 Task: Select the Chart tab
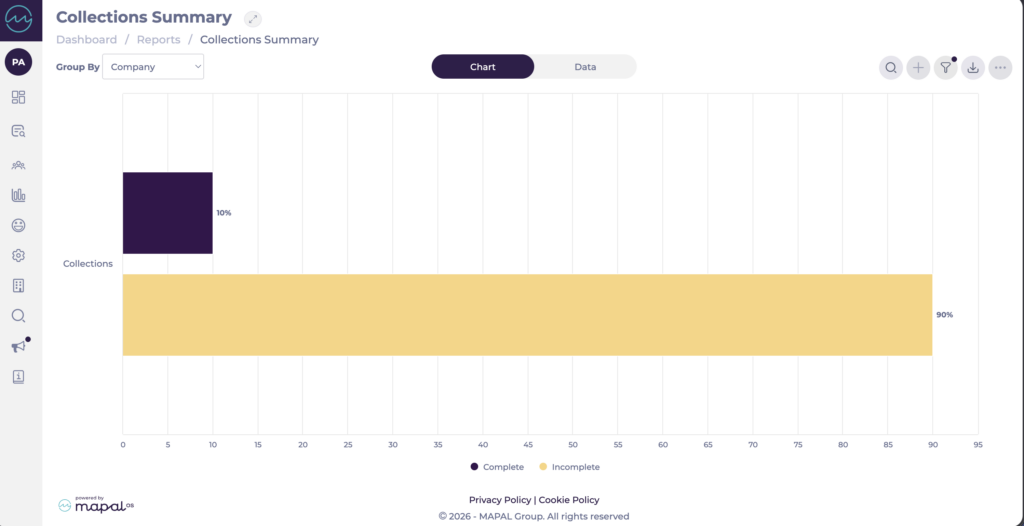point(483,67)
